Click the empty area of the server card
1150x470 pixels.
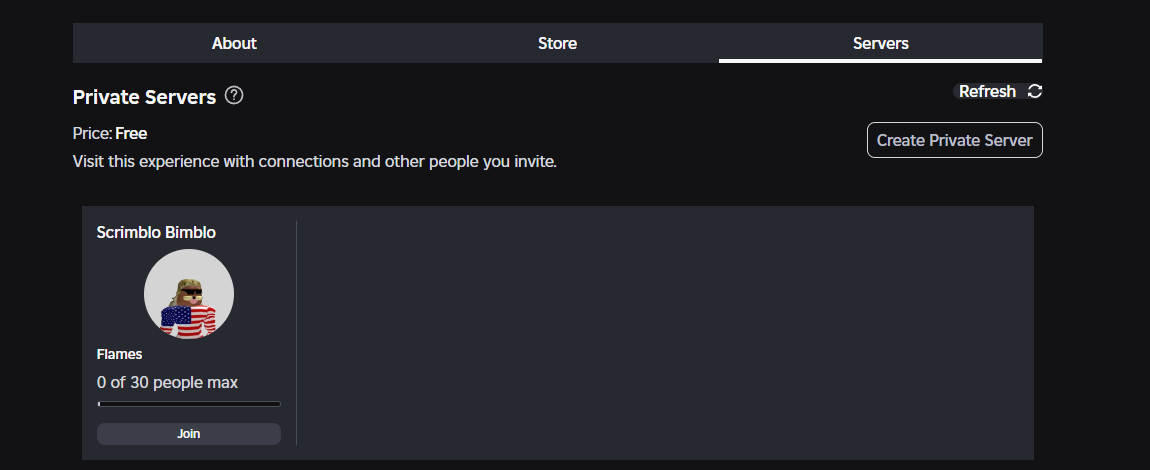point(664,332)
